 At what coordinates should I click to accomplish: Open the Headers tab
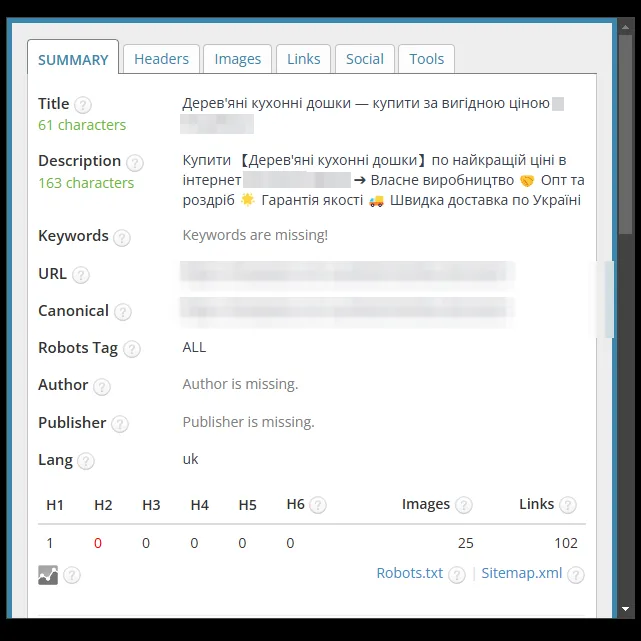click(161, 59)
